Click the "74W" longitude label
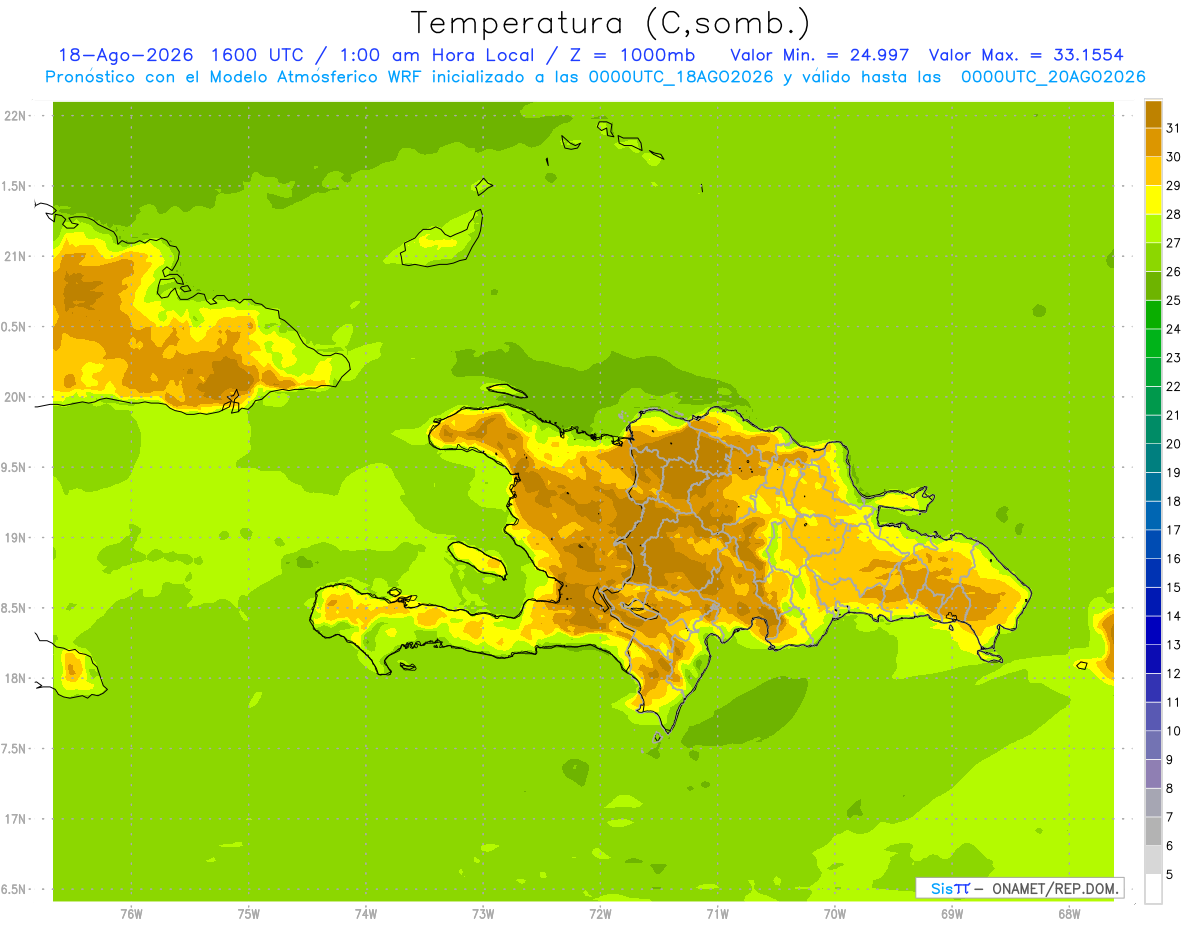This screenshot has height=927, width=1200. pos(366,914)
